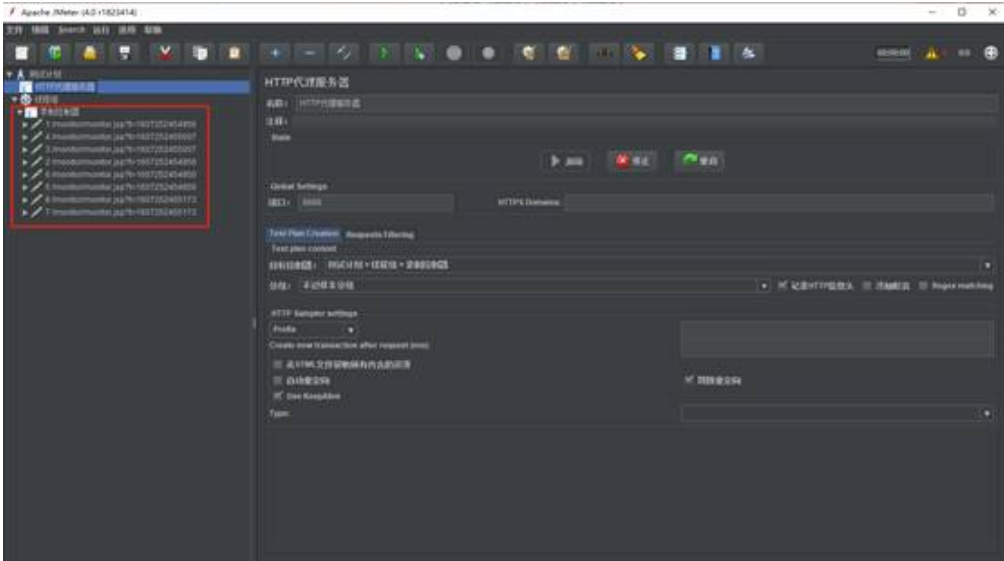The width and height of the screenshot is (1004, 561).
Task: Start the test with green arrow icon
Action: 384,53
